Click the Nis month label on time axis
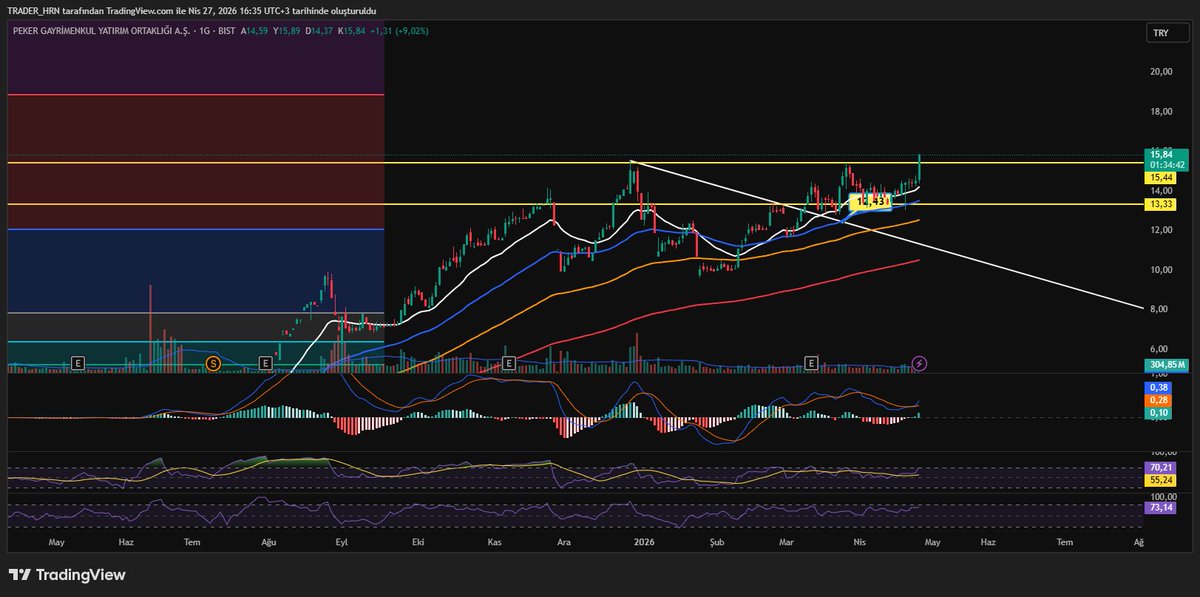This screenshot has height=597, width=1200. [x=858, y=542]
